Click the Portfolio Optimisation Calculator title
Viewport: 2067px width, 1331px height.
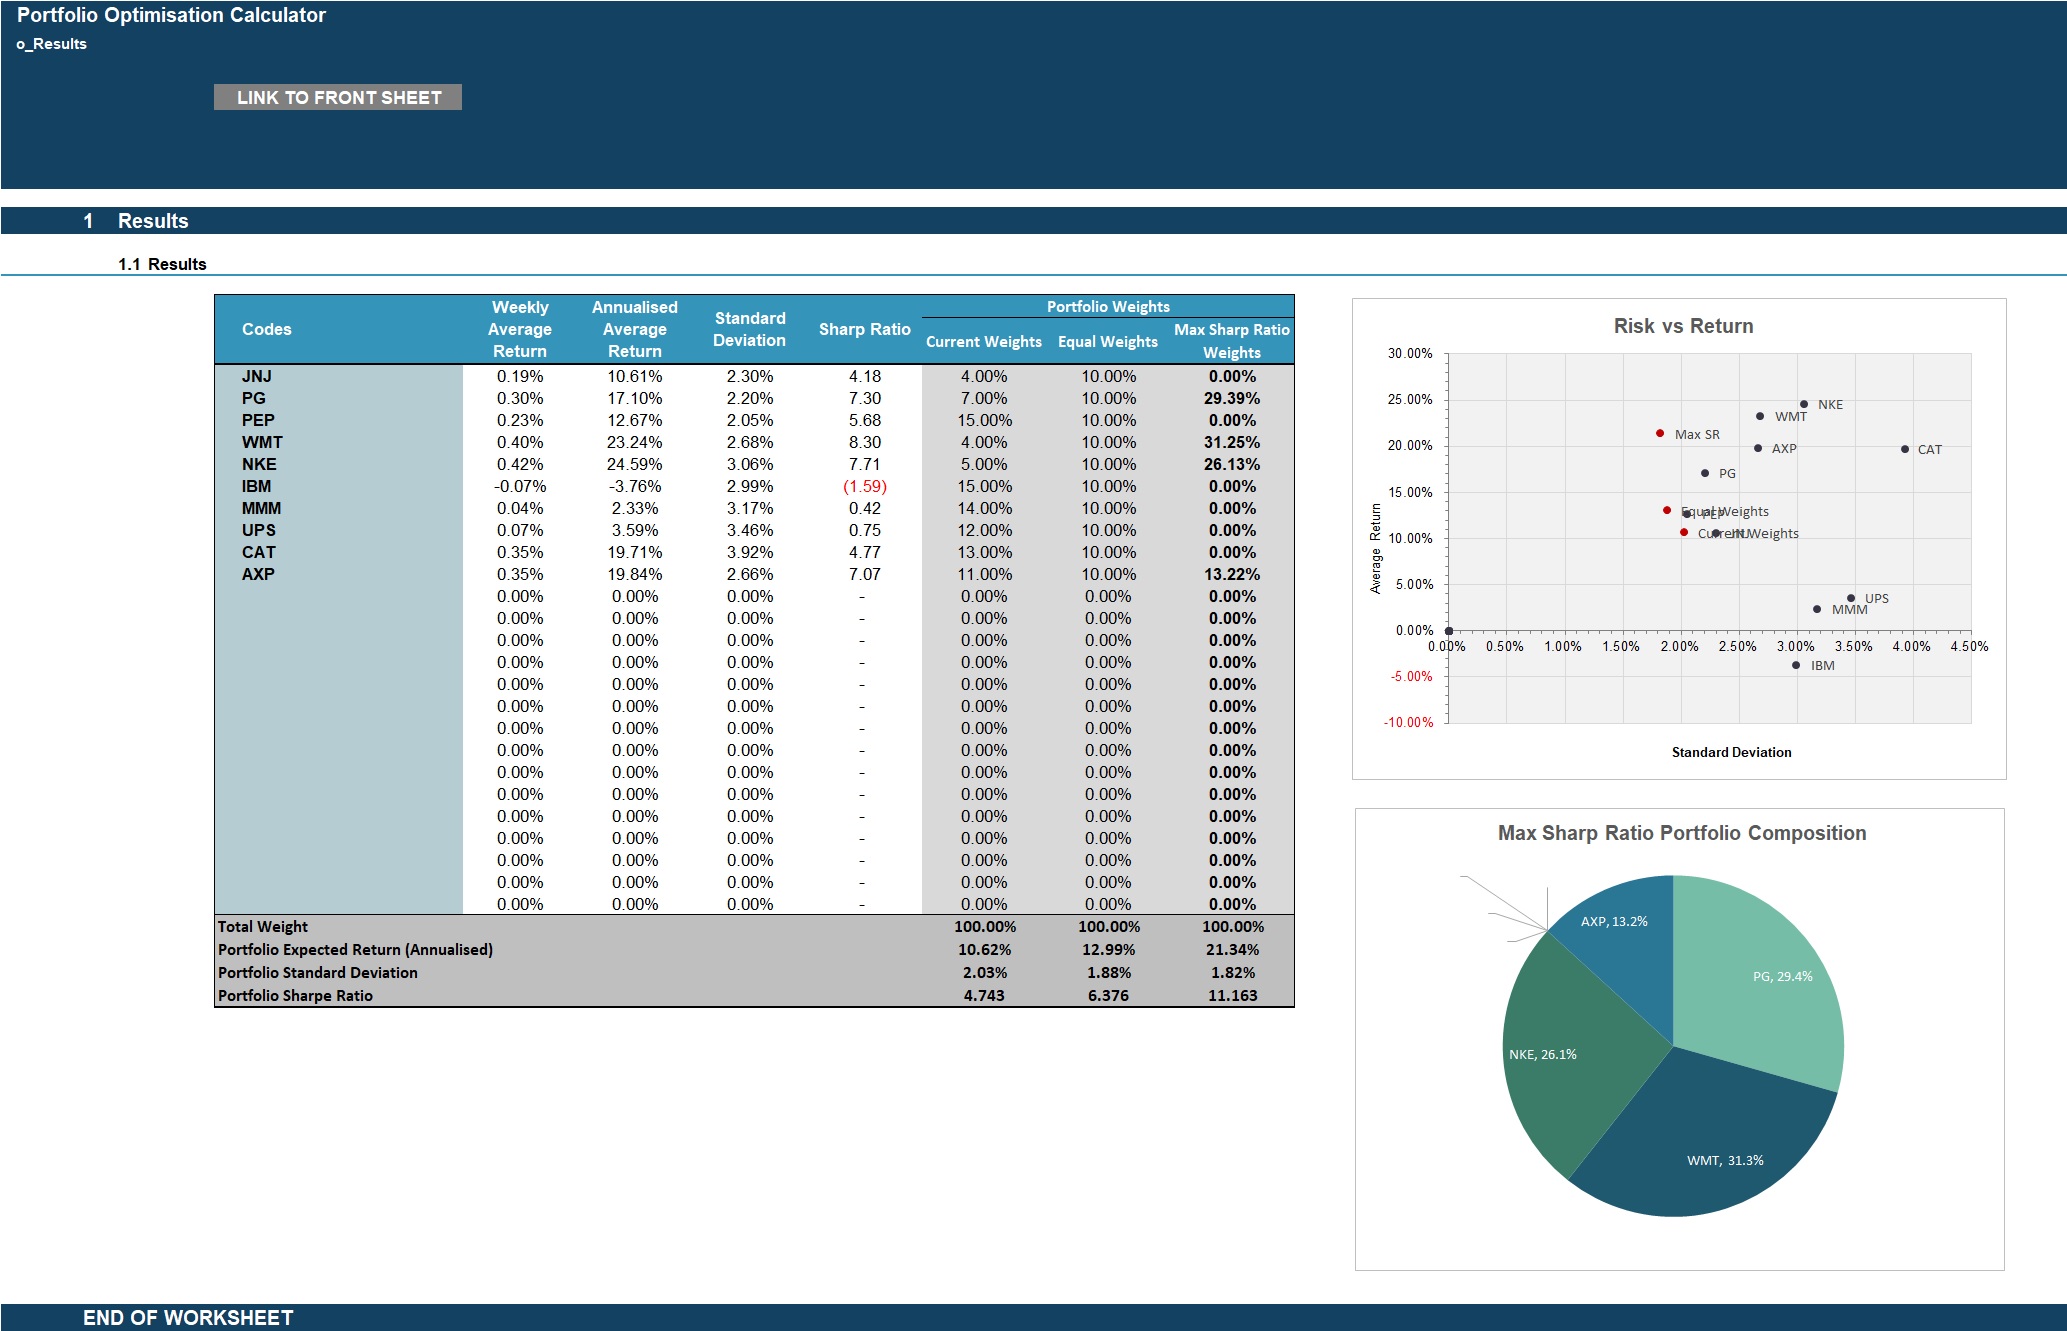171,15
